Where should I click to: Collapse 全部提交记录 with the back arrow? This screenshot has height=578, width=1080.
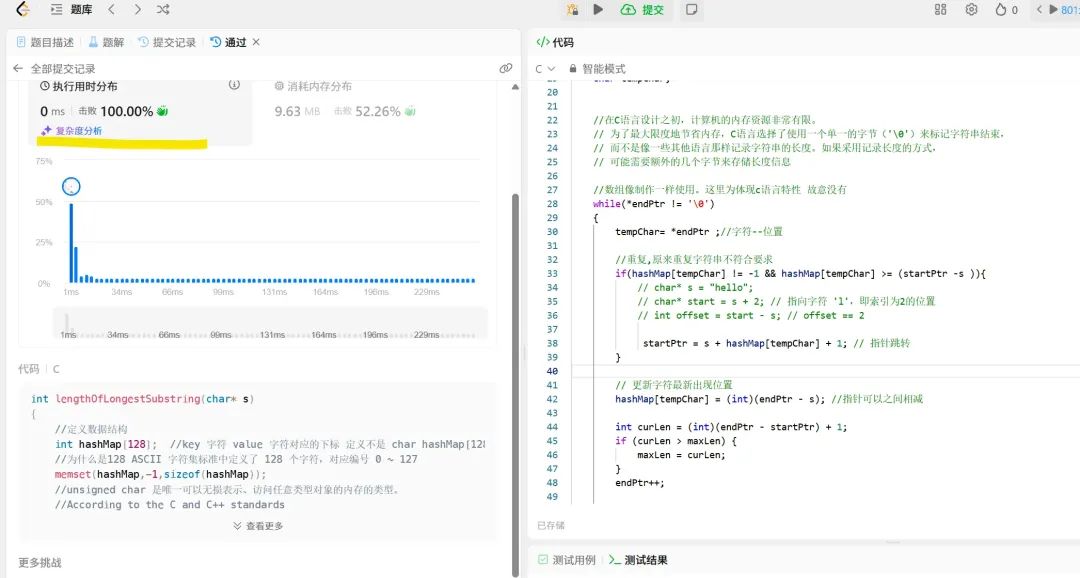(18, 68)
